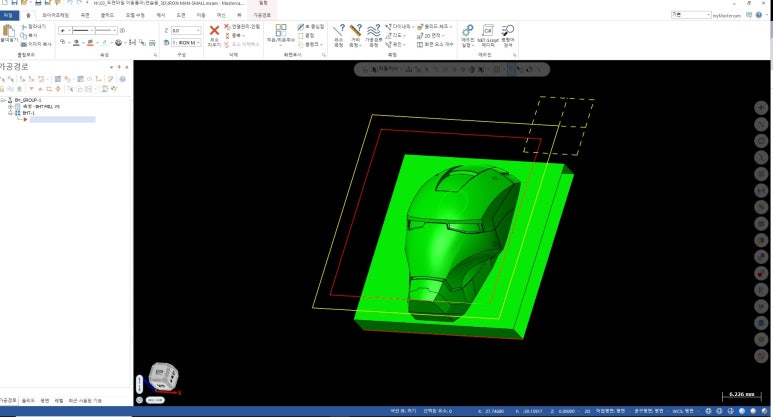Click the blue Help question icon at top right
The width and height of the screenshot is (773, 417).
(759, 15)
